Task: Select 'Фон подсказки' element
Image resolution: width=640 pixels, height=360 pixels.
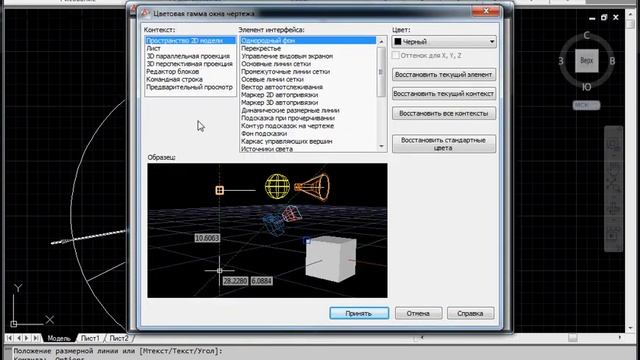Action: [x=264, y=133]
